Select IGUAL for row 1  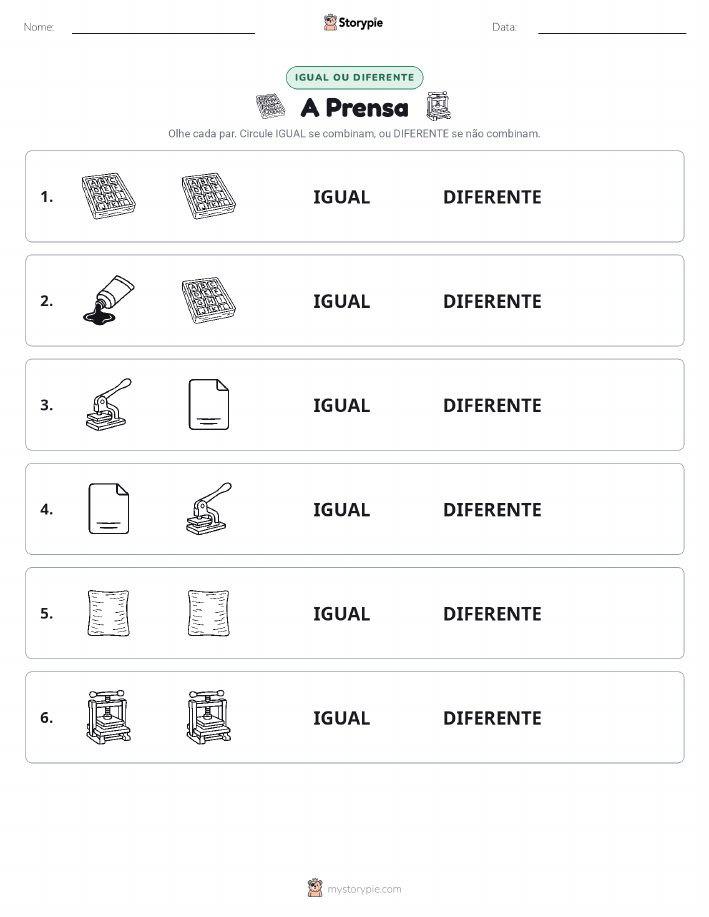pos(342,197)
